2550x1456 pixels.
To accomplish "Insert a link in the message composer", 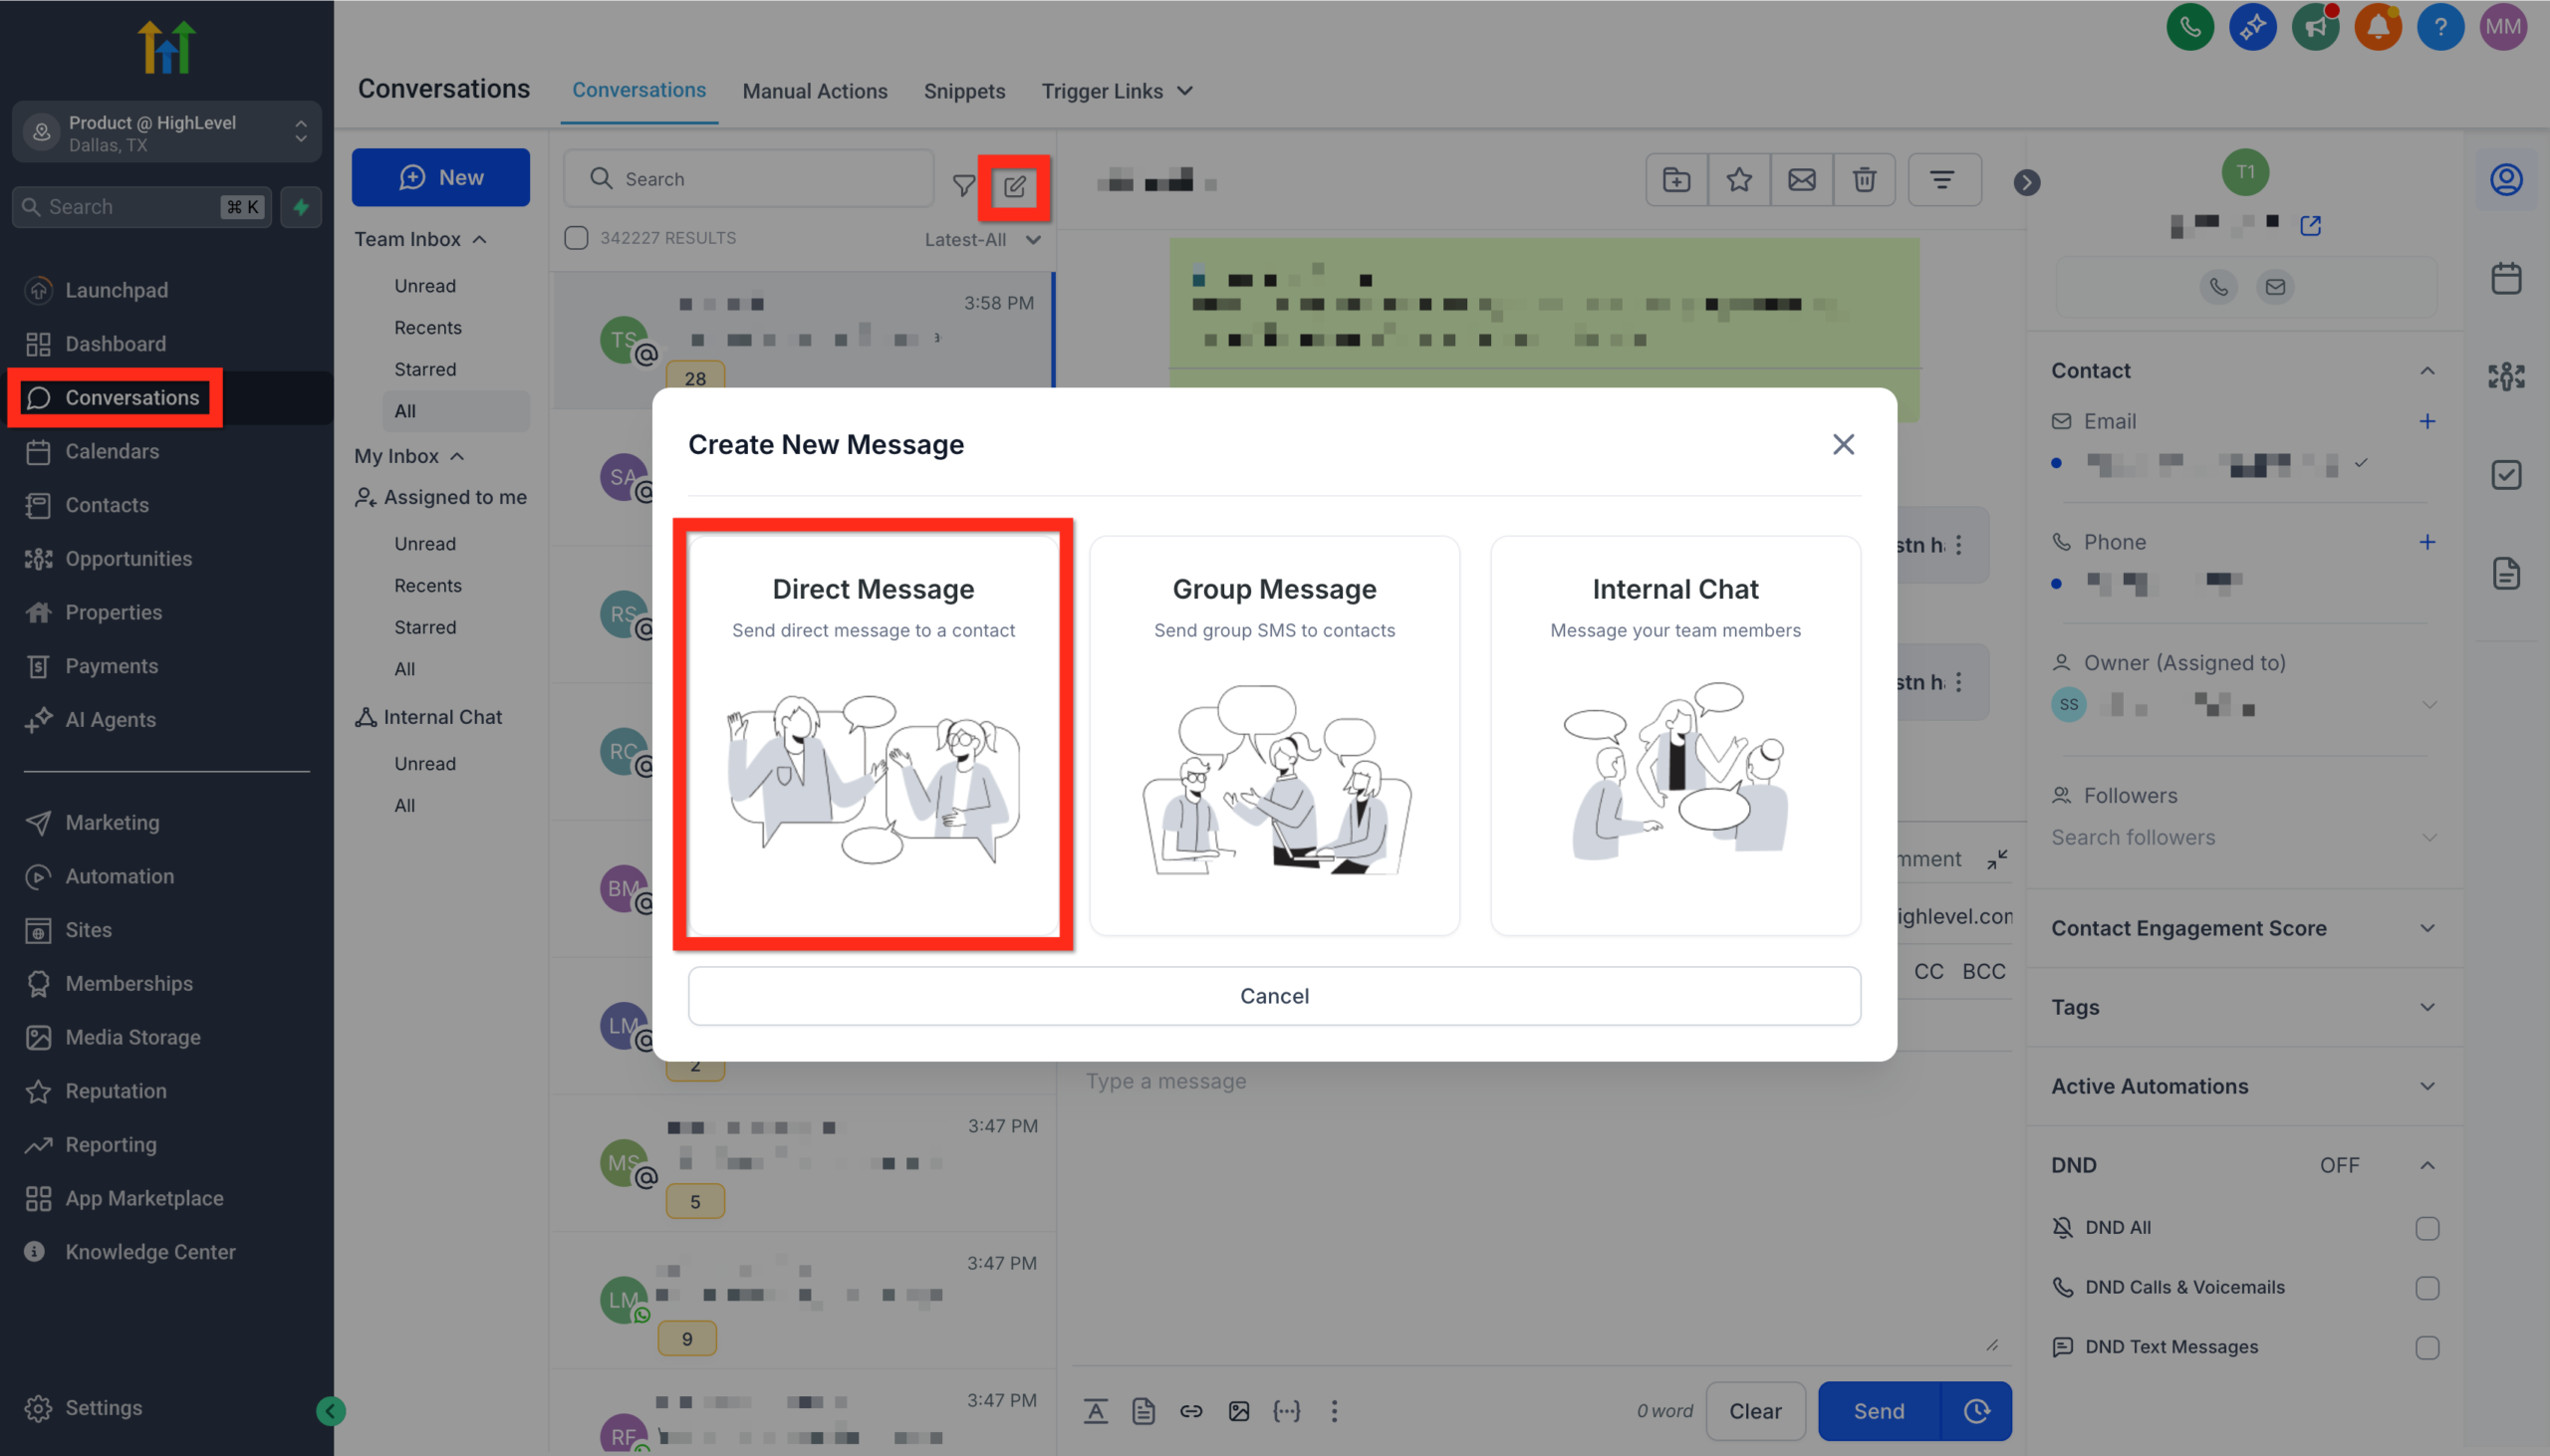I will 1191,1411.
